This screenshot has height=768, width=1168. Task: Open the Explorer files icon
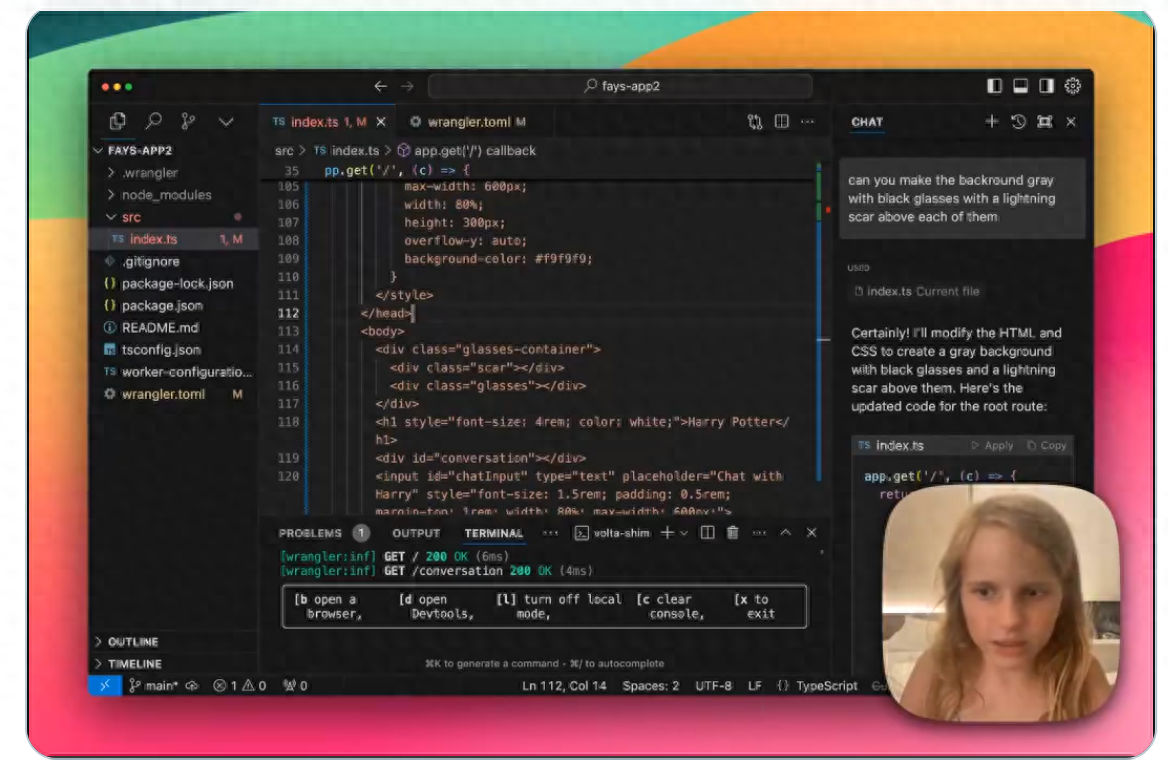click(118, 121)
